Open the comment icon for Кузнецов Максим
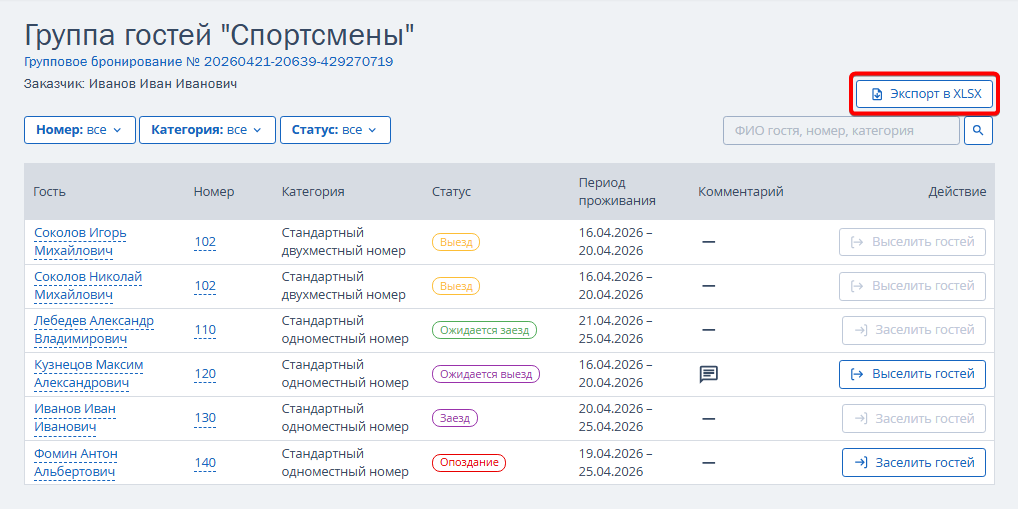This screenshot has width=1018, height=509. click(x=708, y=375)
